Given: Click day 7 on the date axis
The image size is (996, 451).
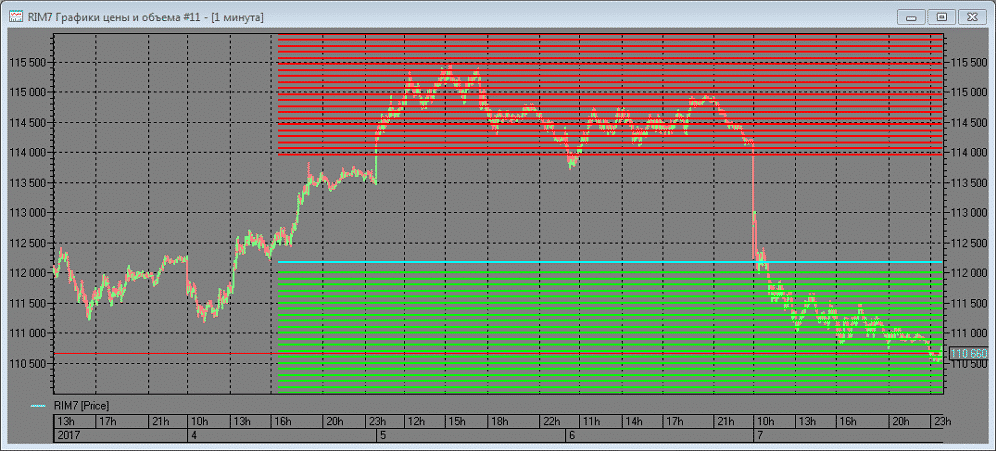Looking at the screenshot, I should point(759,436).
